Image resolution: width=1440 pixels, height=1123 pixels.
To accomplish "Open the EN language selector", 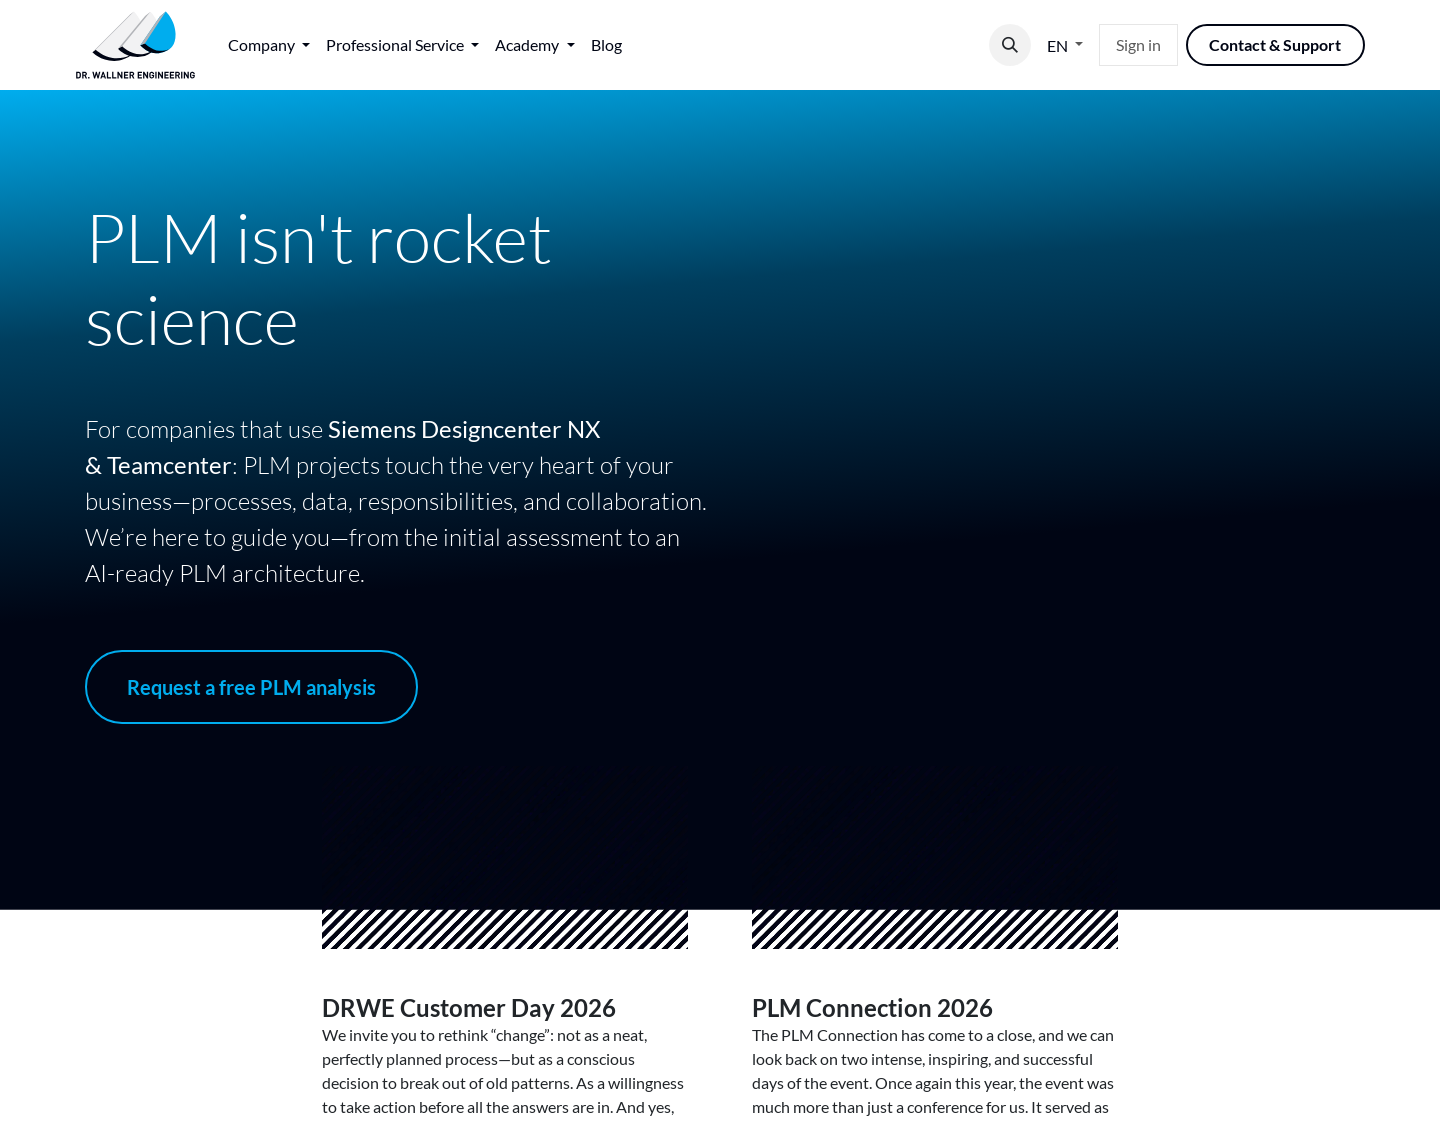I will (x=1065, y=45).
